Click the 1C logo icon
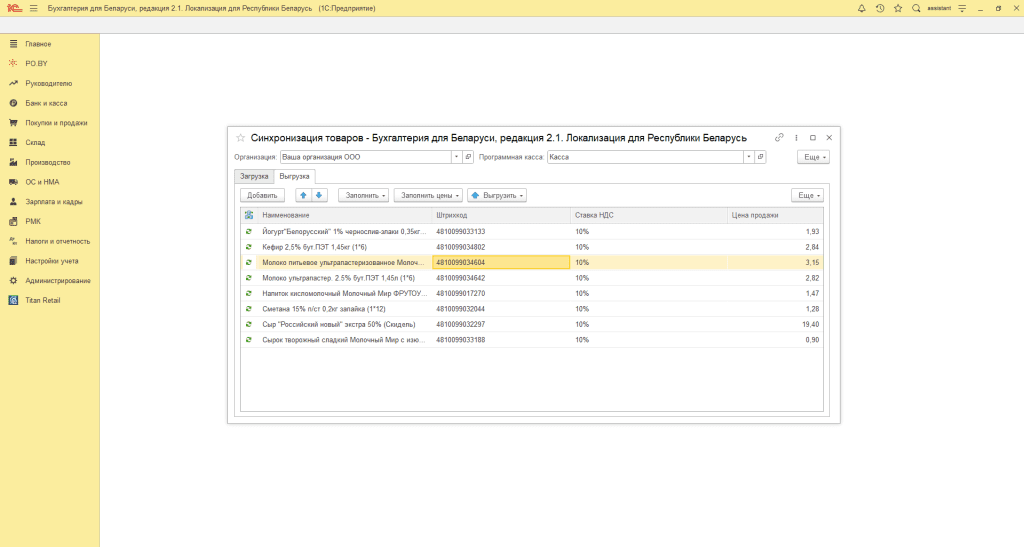Viewport: 1024px width, 547px height. click(x=14, y=8)
